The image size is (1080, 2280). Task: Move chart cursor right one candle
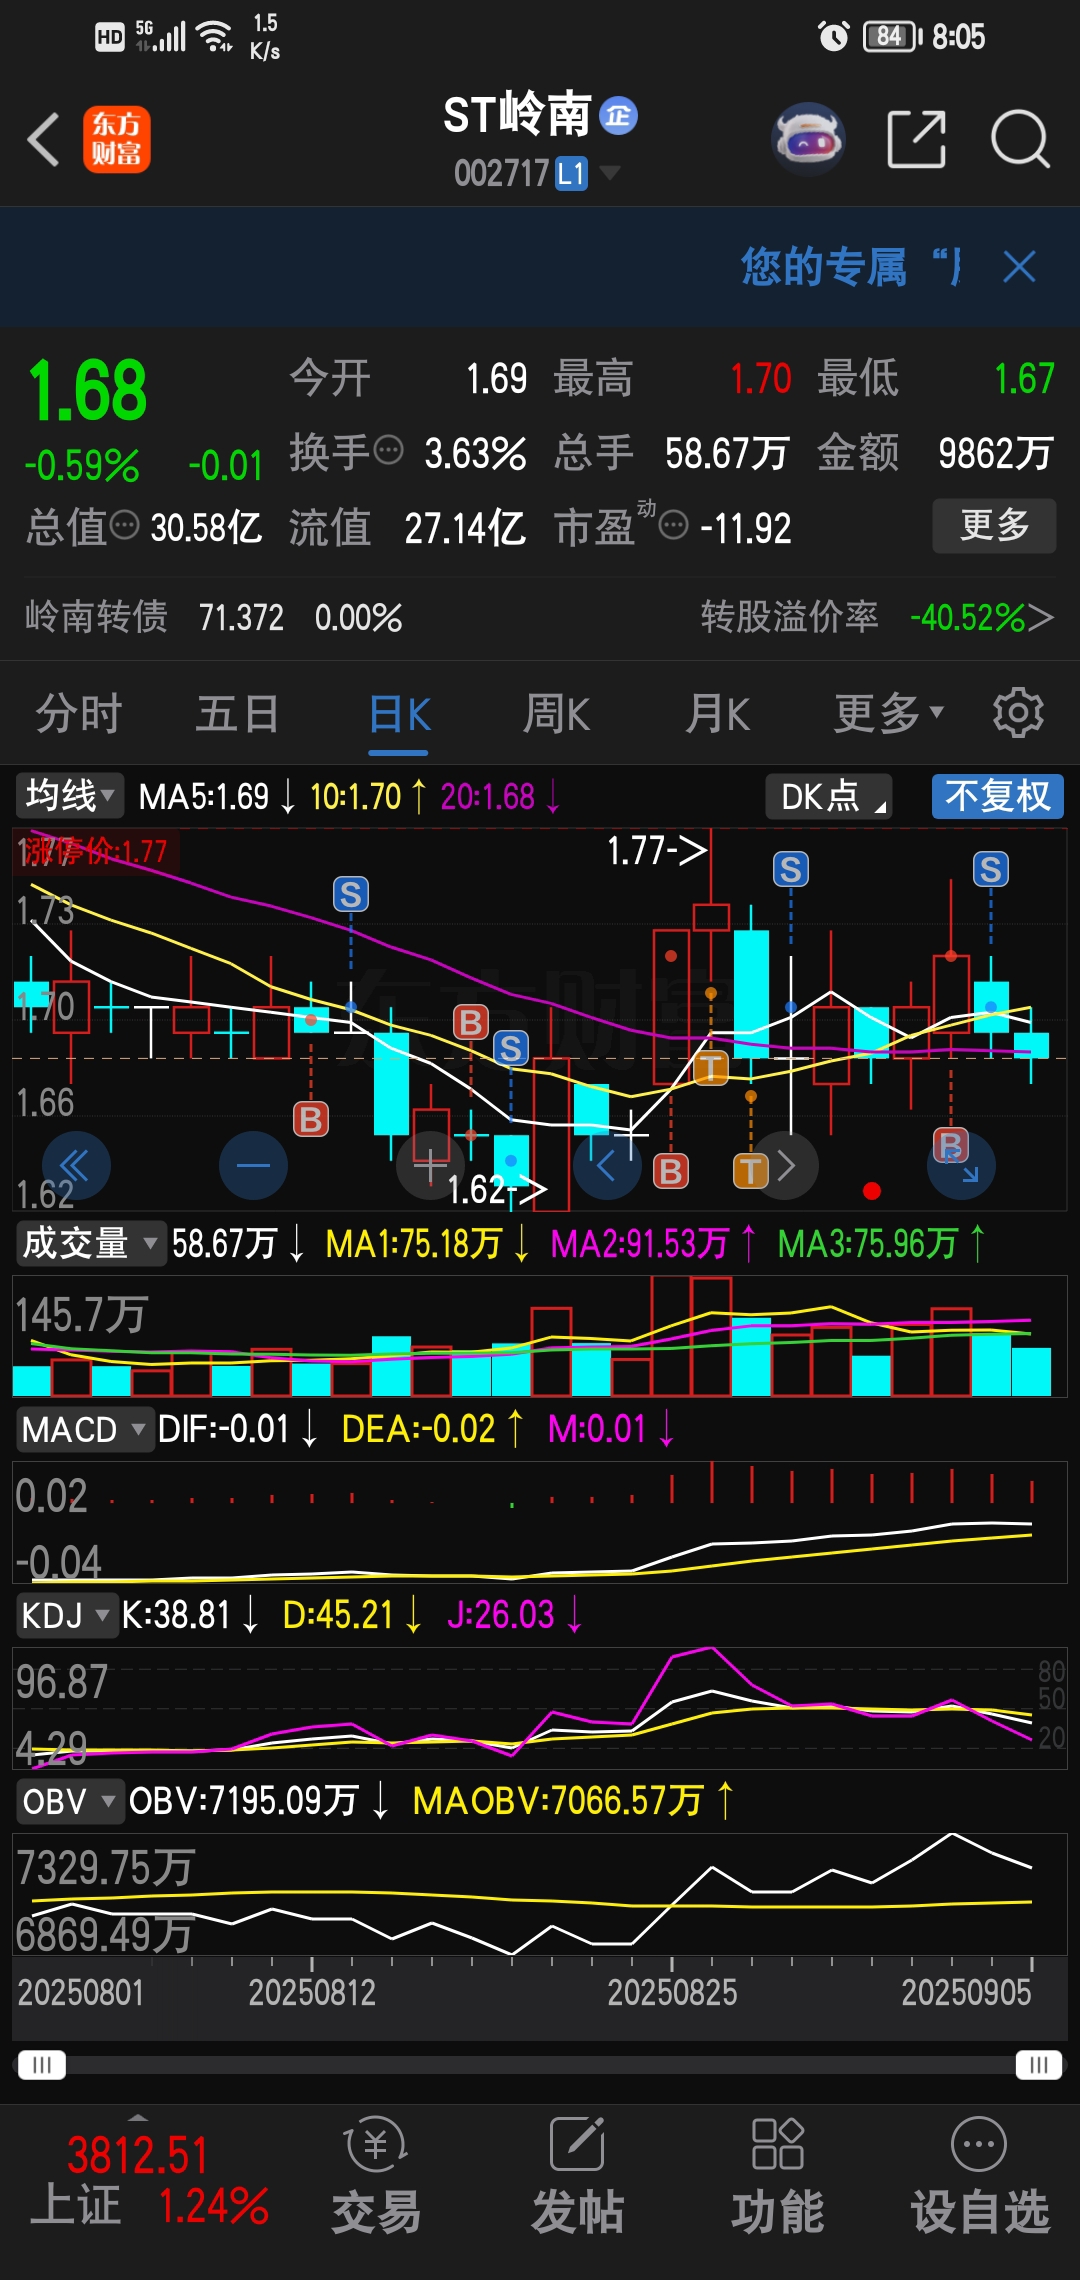[785, 1165]
